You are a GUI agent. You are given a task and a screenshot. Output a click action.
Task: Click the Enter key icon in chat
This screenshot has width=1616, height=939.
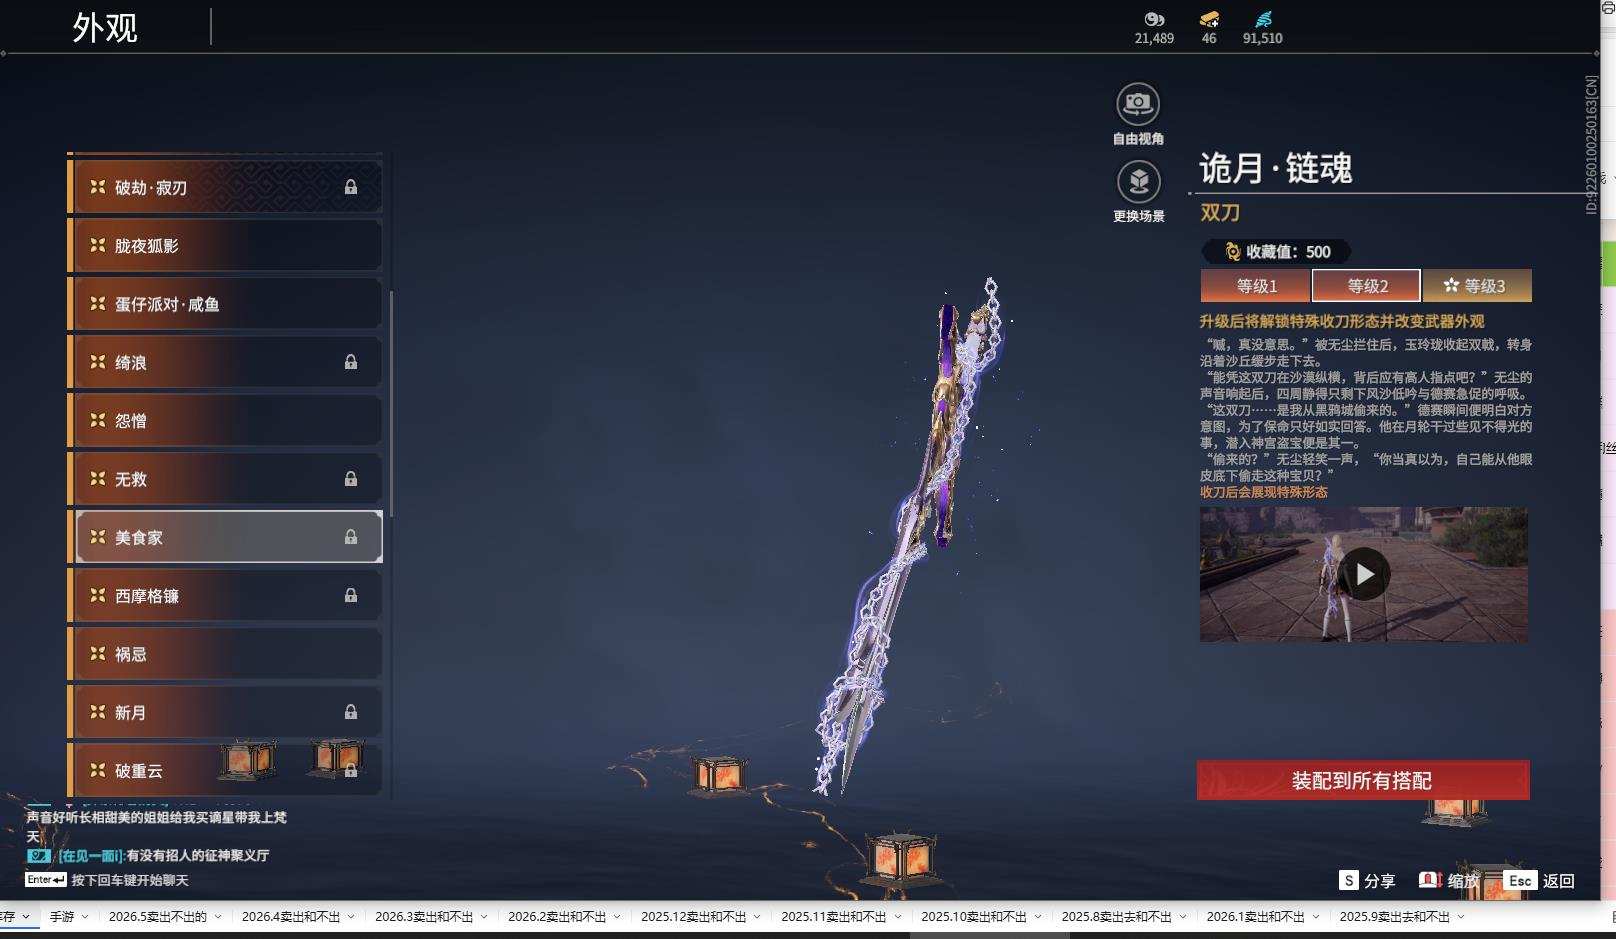click(x=46, y=880)
